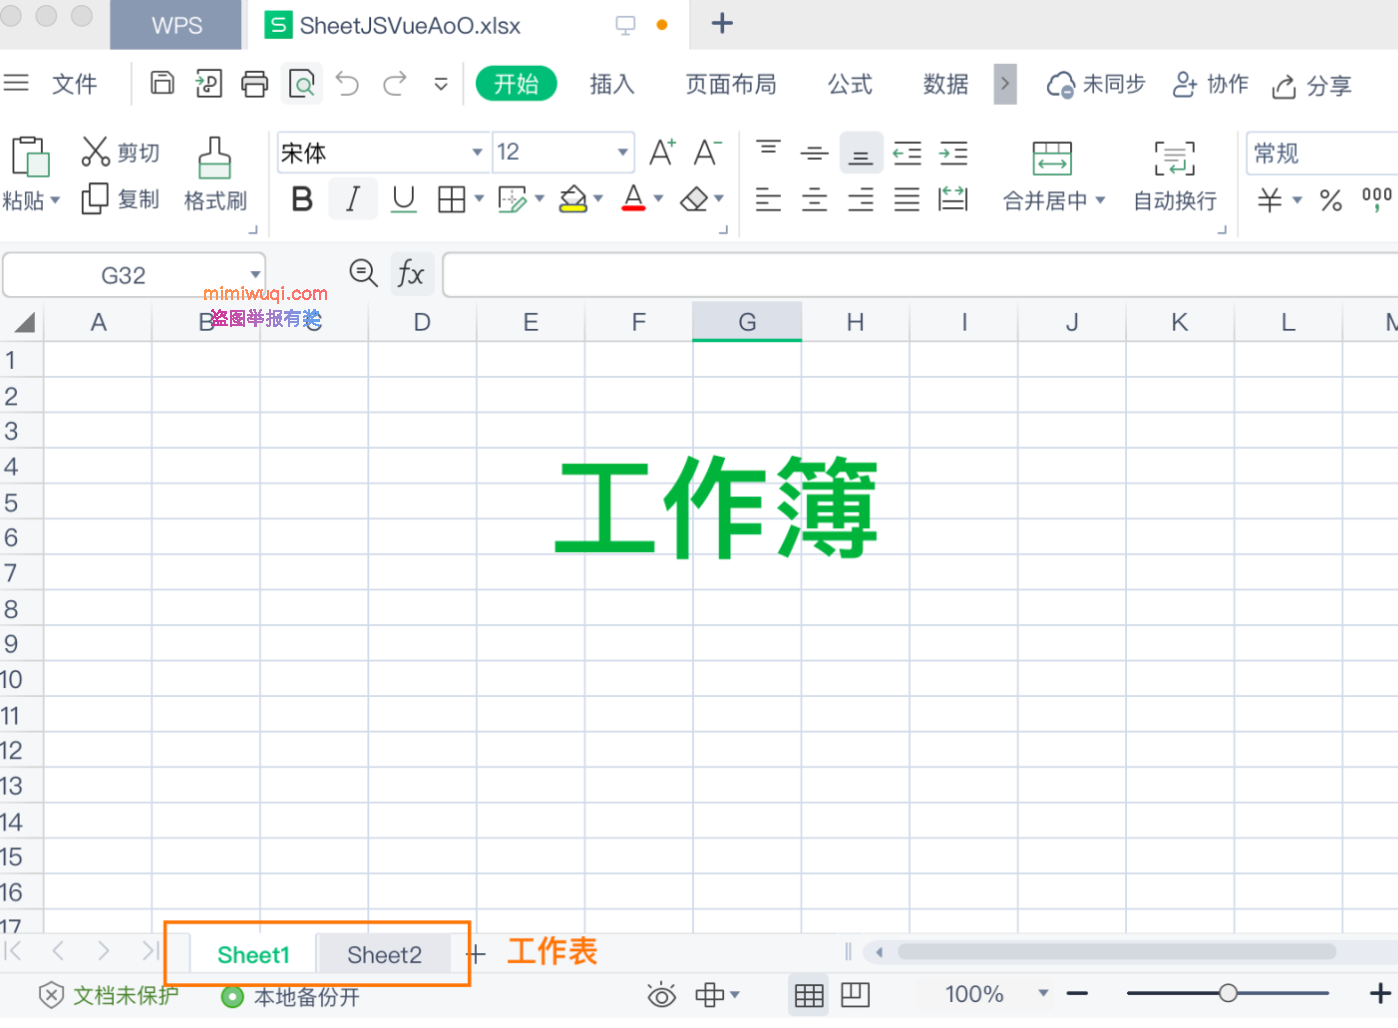The height and width of the screenshot is (1028, 1398).
Task: Click the zoom magnifier beside fx
Action: tap(363, 272)
